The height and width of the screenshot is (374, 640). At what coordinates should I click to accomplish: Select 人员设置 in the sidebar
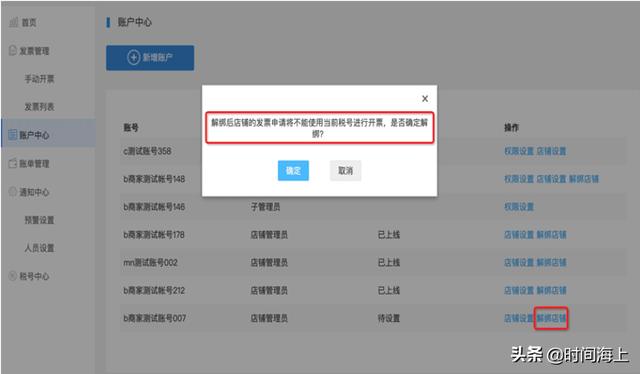click(39, 248)
